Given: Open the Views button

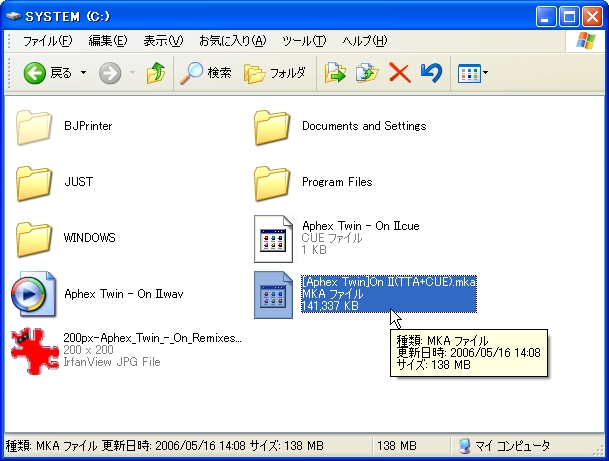Looking at the screenshot, I should (x=469, y=73).
